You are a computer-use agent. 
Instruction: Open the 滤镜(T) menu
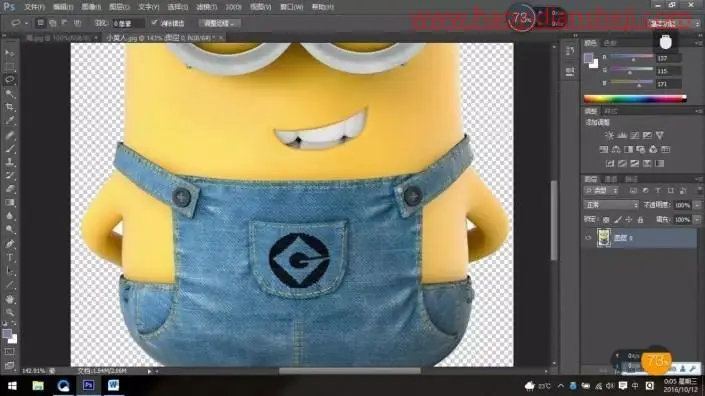tap(206, 7)
